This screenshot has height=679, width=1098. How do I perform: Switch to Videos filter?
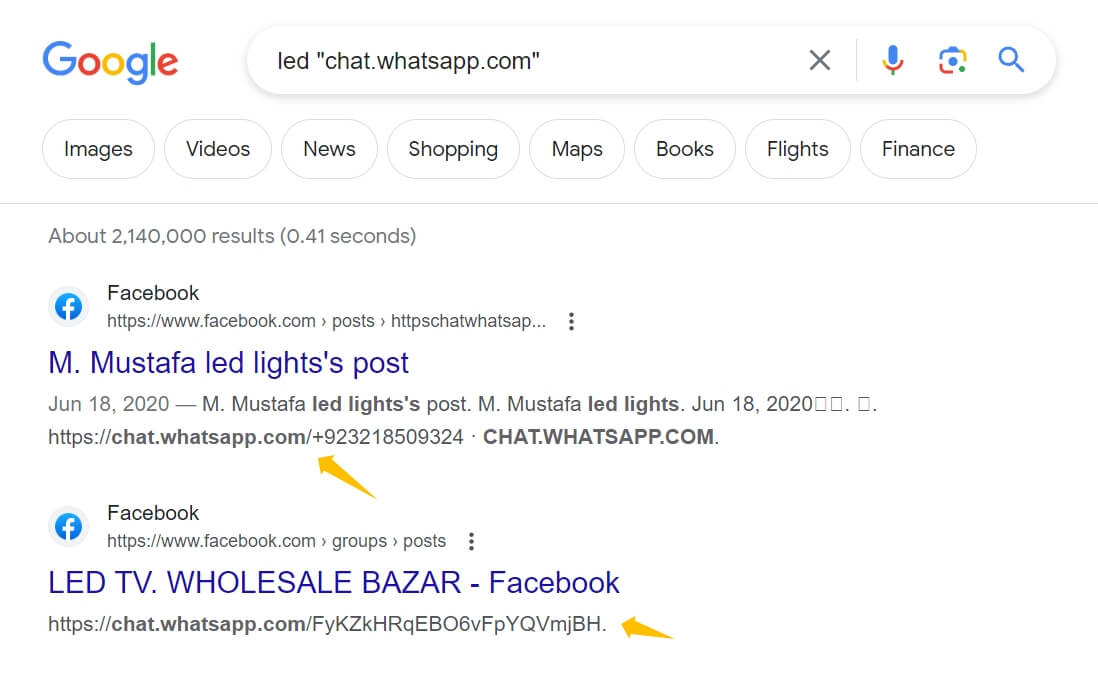(218, 149)
